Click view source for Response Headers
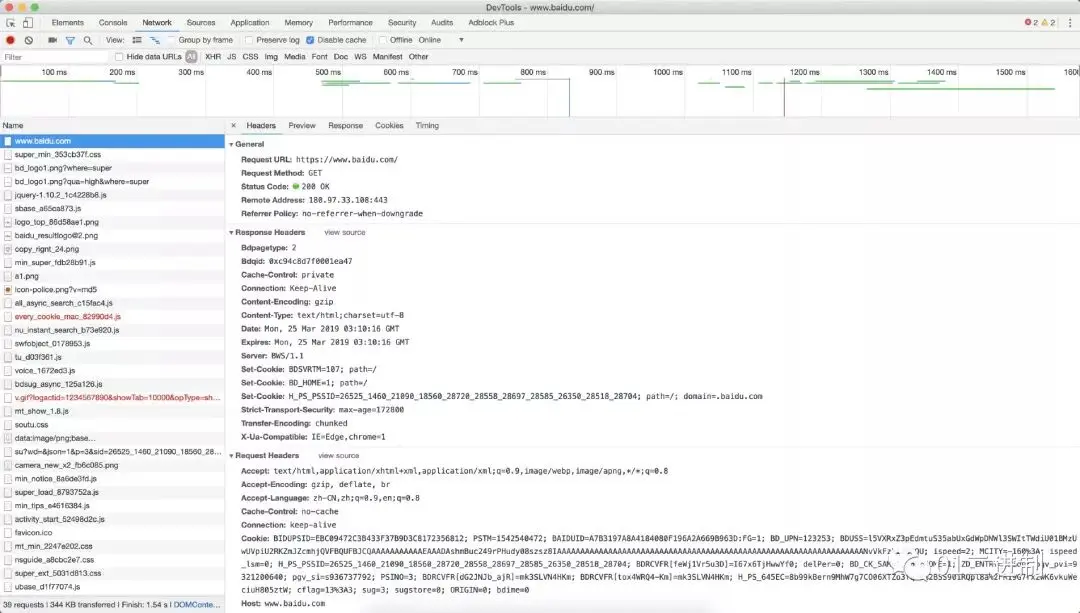Screen dimensions: 1080x613 coord(345,233)
